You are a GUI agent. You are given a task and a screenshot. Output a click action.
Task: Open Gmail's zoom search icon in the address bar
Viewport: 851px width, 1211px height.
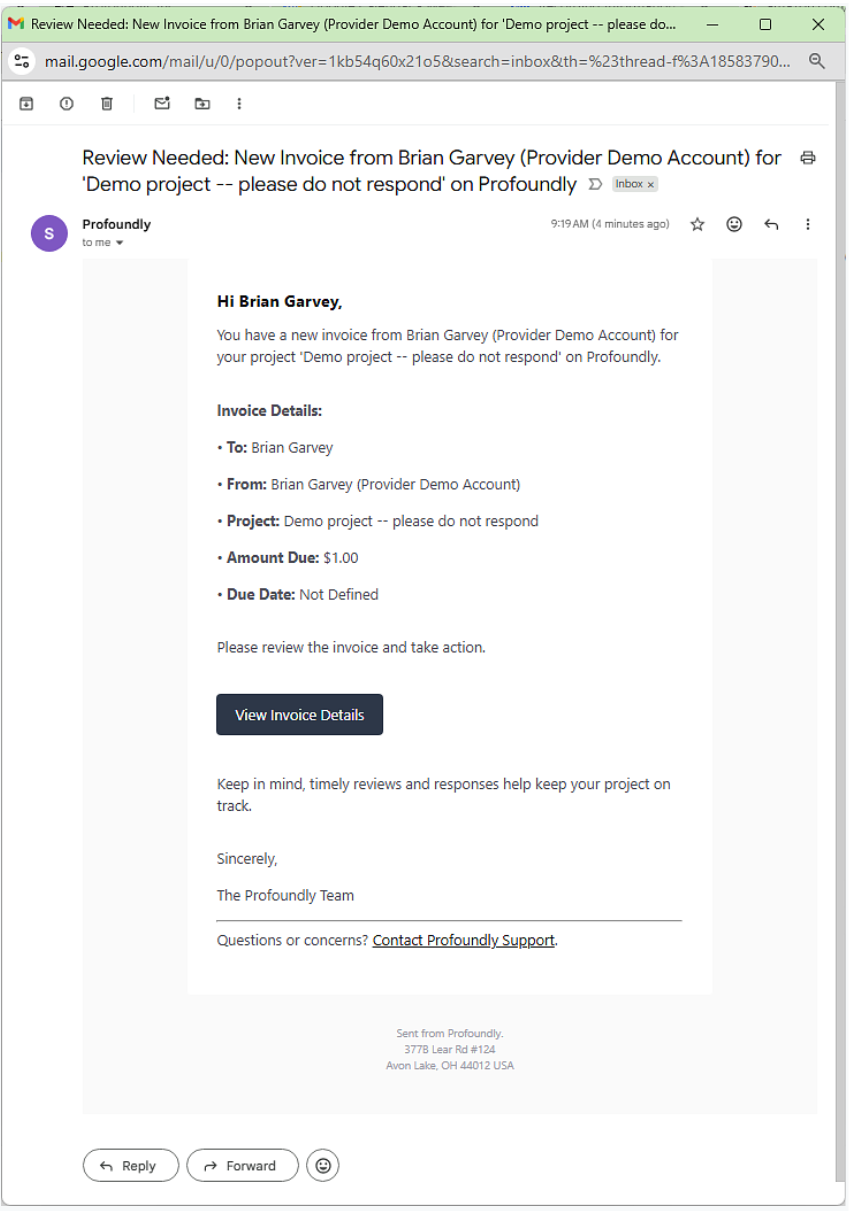click(x=817, y=61)
